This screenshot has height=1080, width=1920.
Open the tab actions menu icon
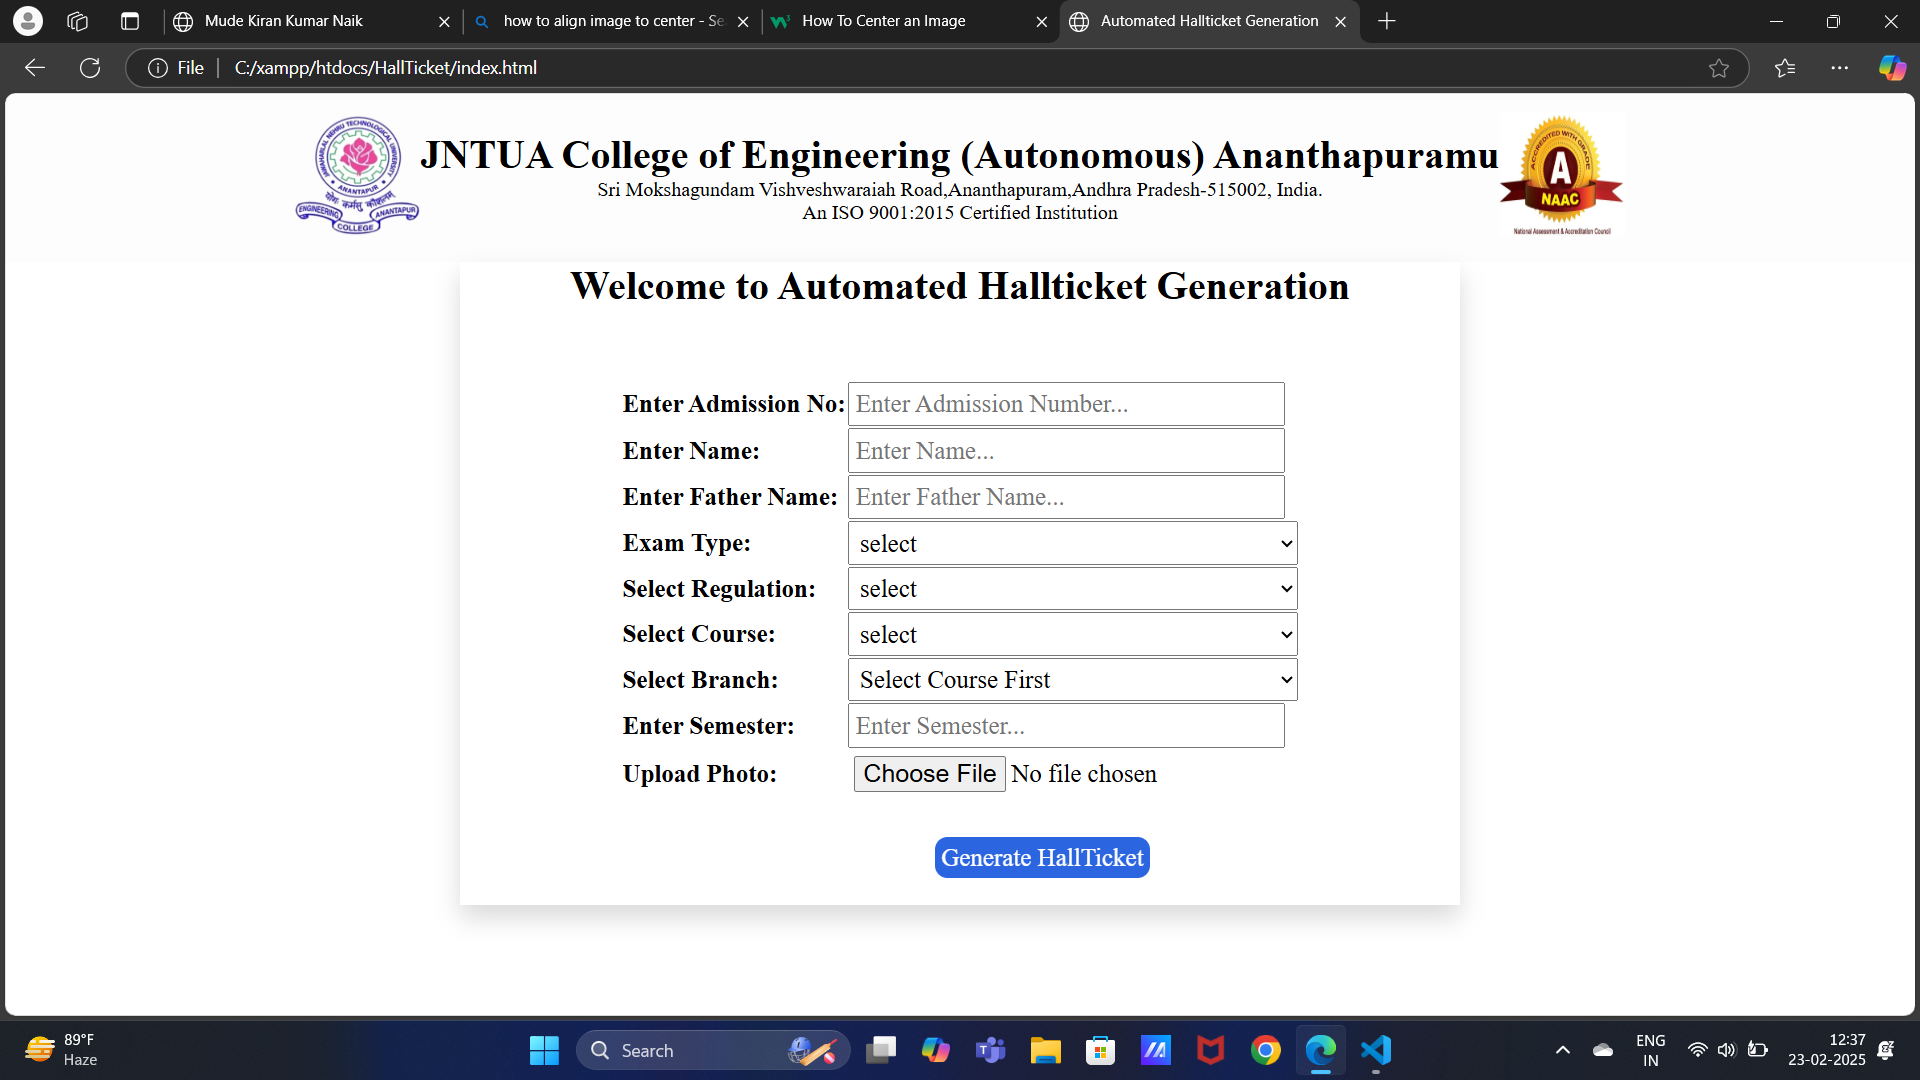pyautogui.click(x=130, y=21)
